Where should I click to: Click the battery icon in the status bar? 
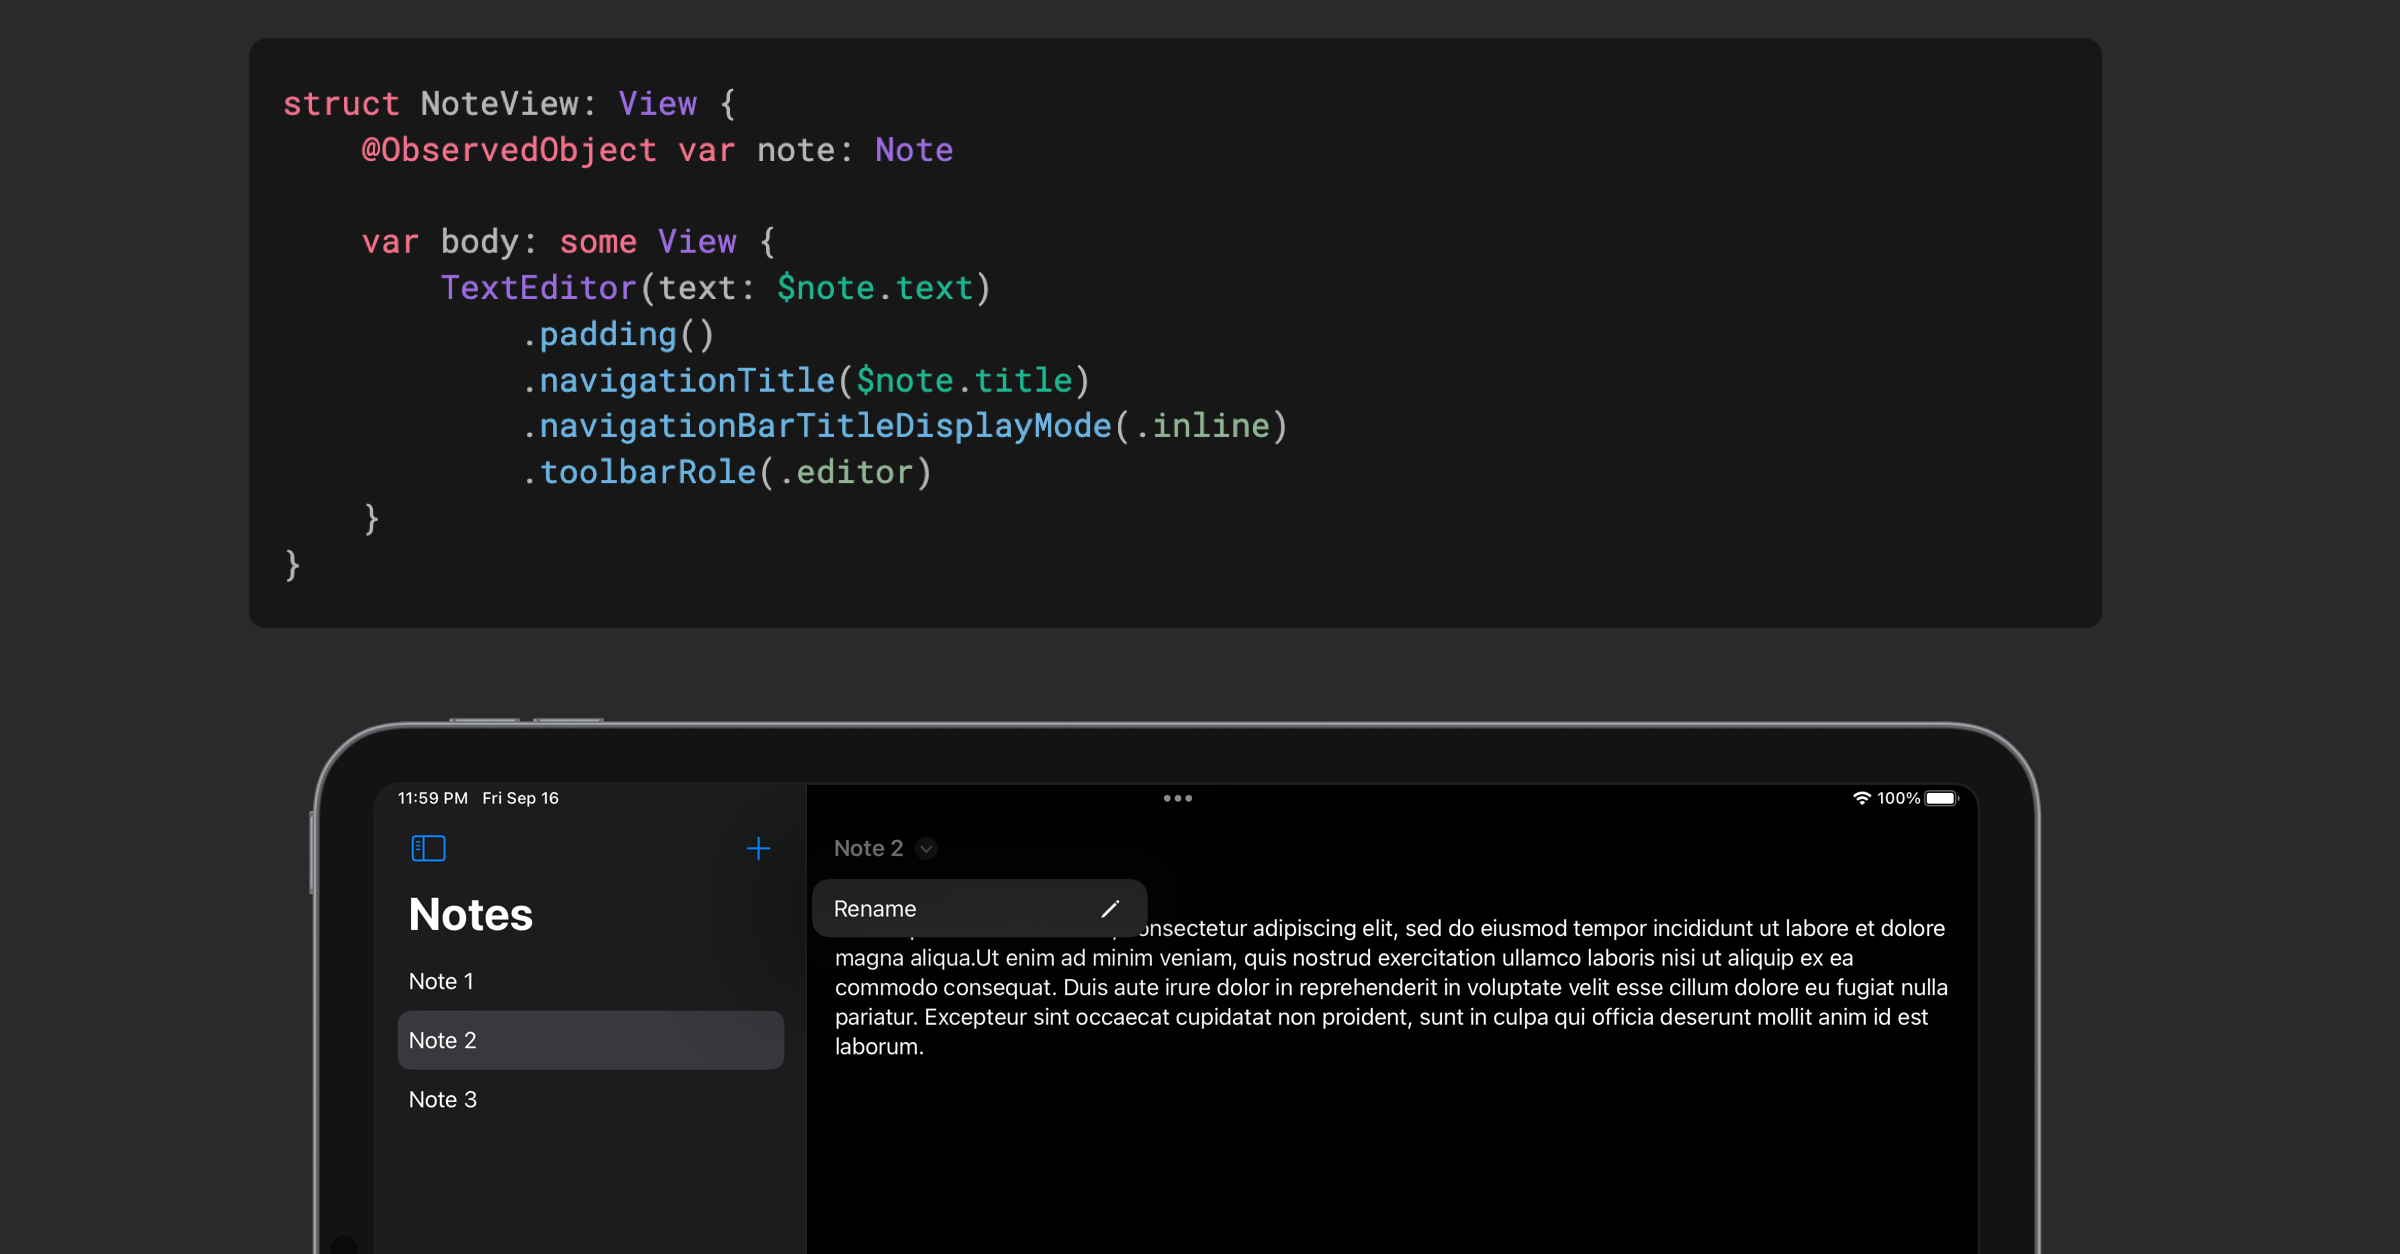coord(1938,797)
